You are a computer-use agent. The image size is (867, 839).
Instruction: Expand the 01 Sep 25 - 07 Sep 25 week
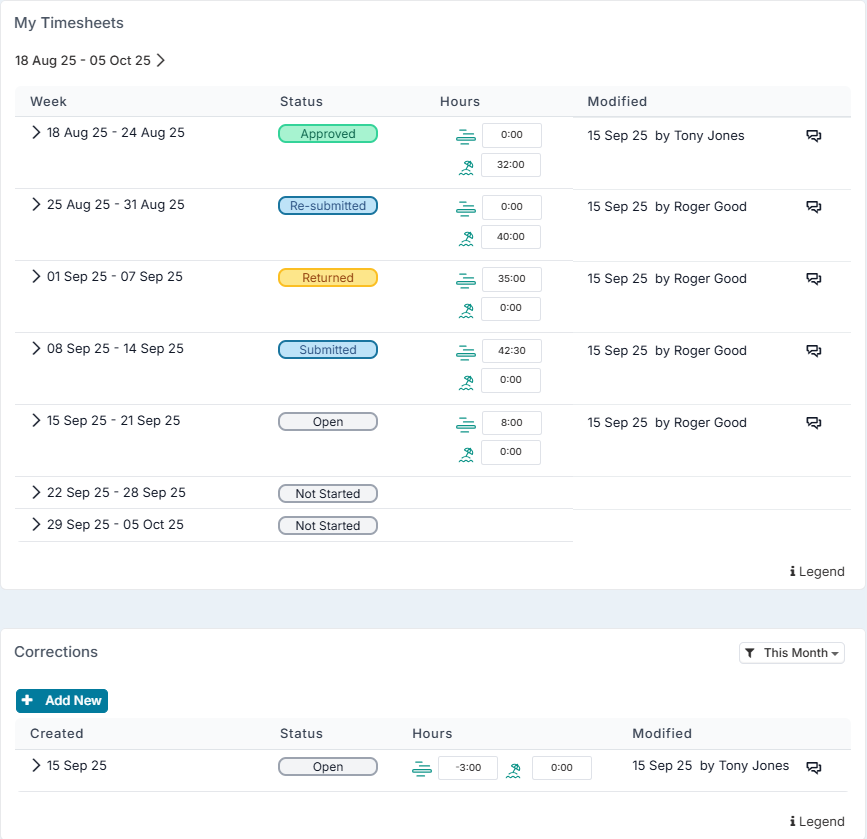pyautogui.click(x=36, y=277)
